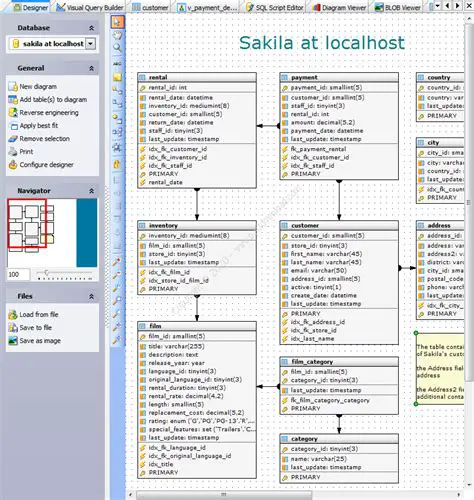Select the 'rental_date: datetime' column row
The width and height of the screenshot is (474, 500).
197,98
